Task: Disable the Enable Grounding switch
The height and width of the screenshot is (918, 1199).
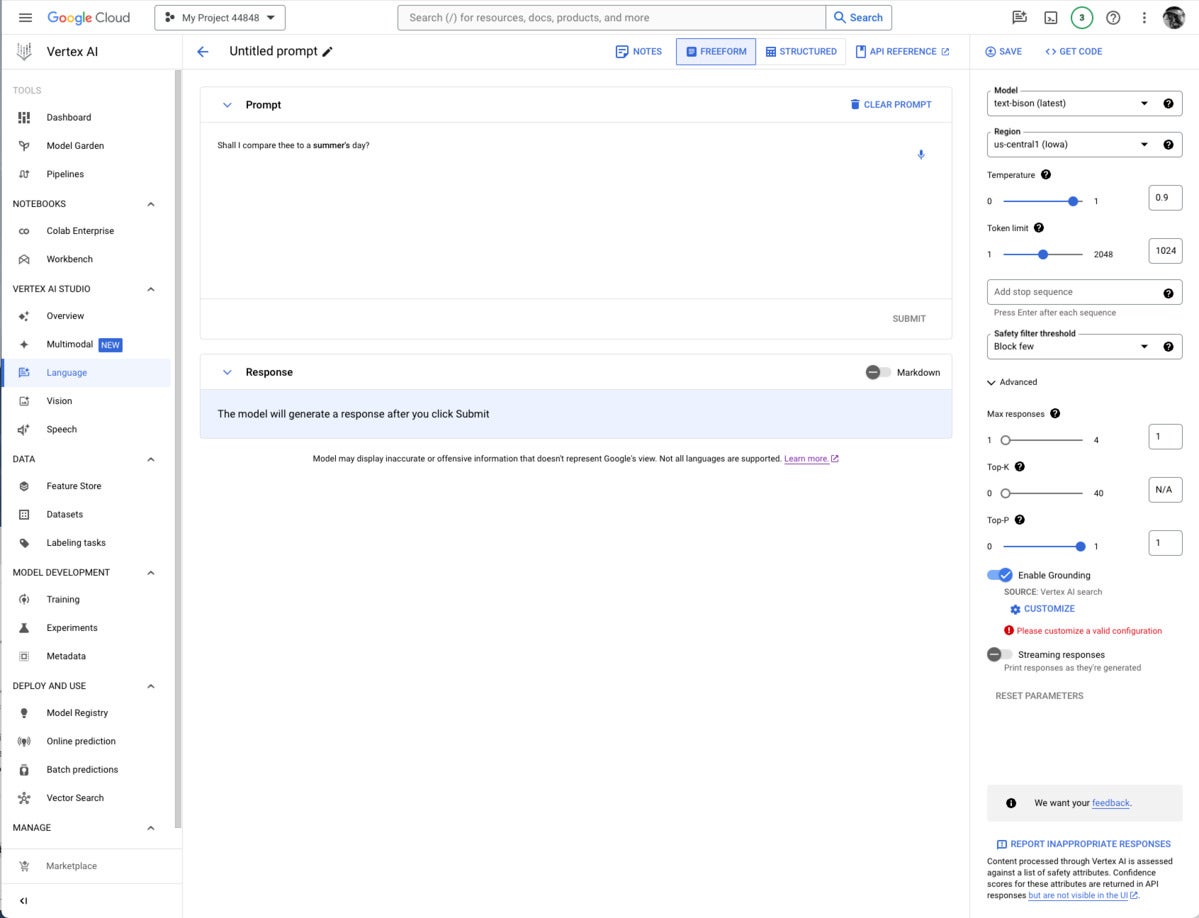Action: [x=1000, y=575]
